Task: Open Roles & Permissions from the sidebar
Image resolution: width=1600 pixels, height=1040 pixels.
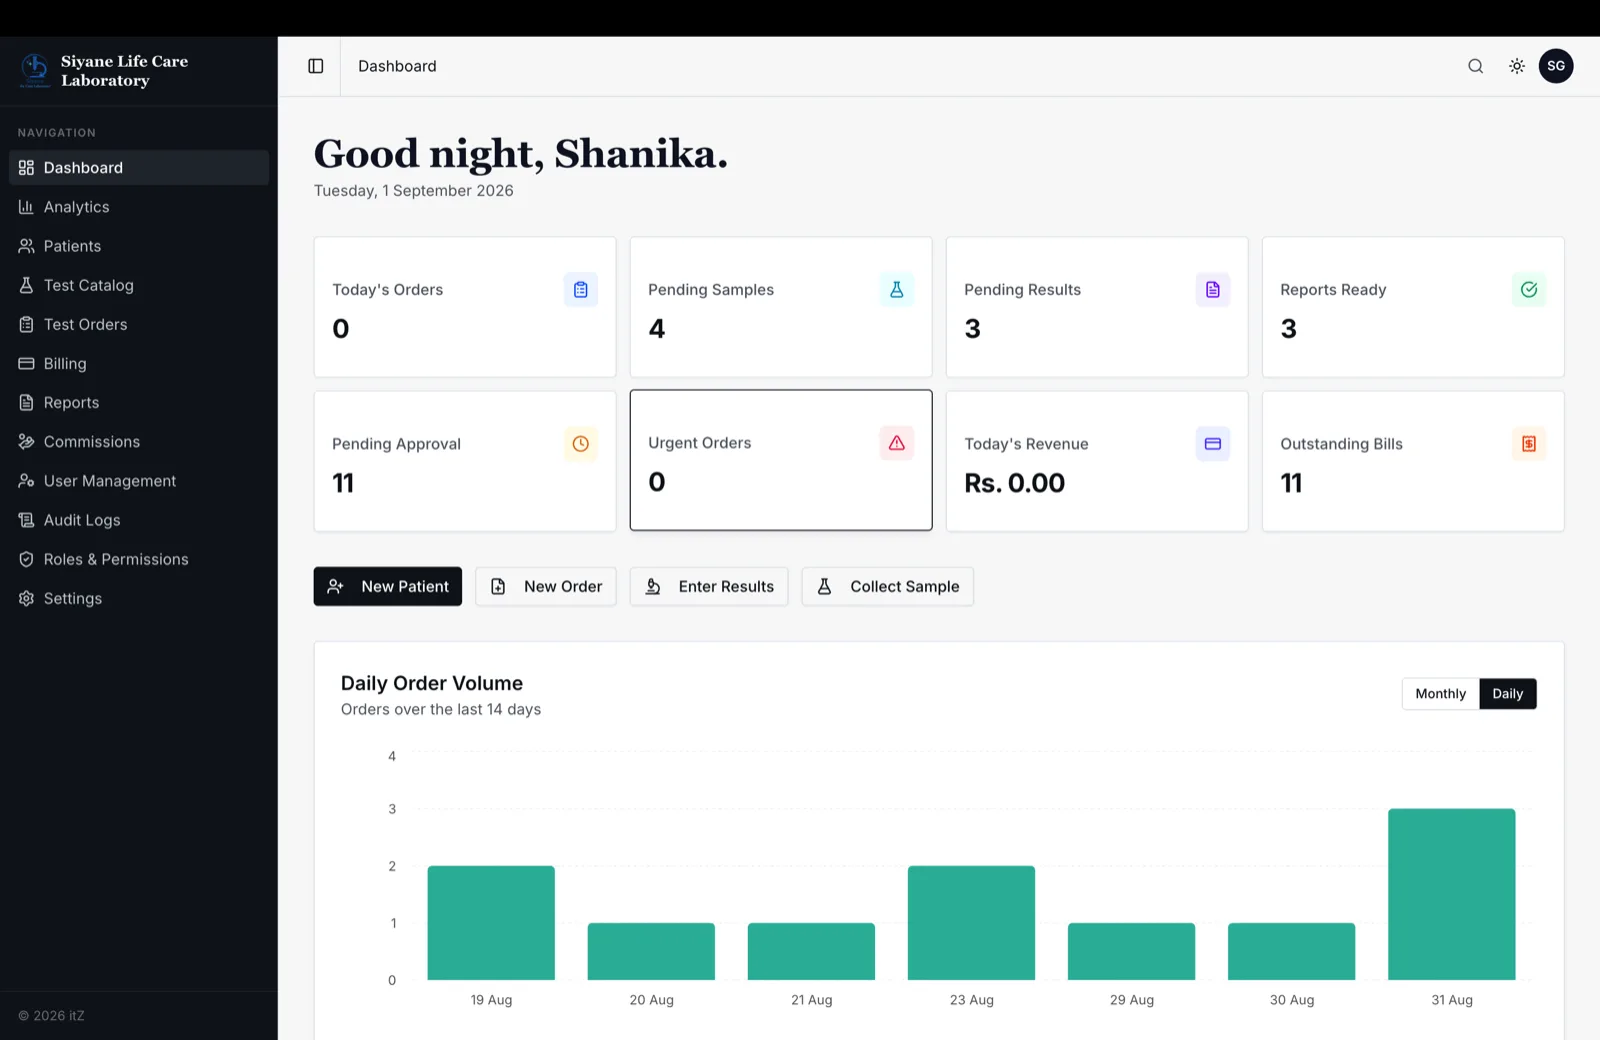Action: [x=139, y=559]
